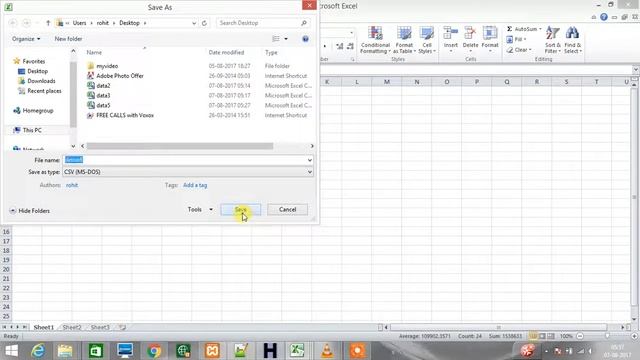Click the Forward navigation arrow in dialog

(x=26, y=23)
